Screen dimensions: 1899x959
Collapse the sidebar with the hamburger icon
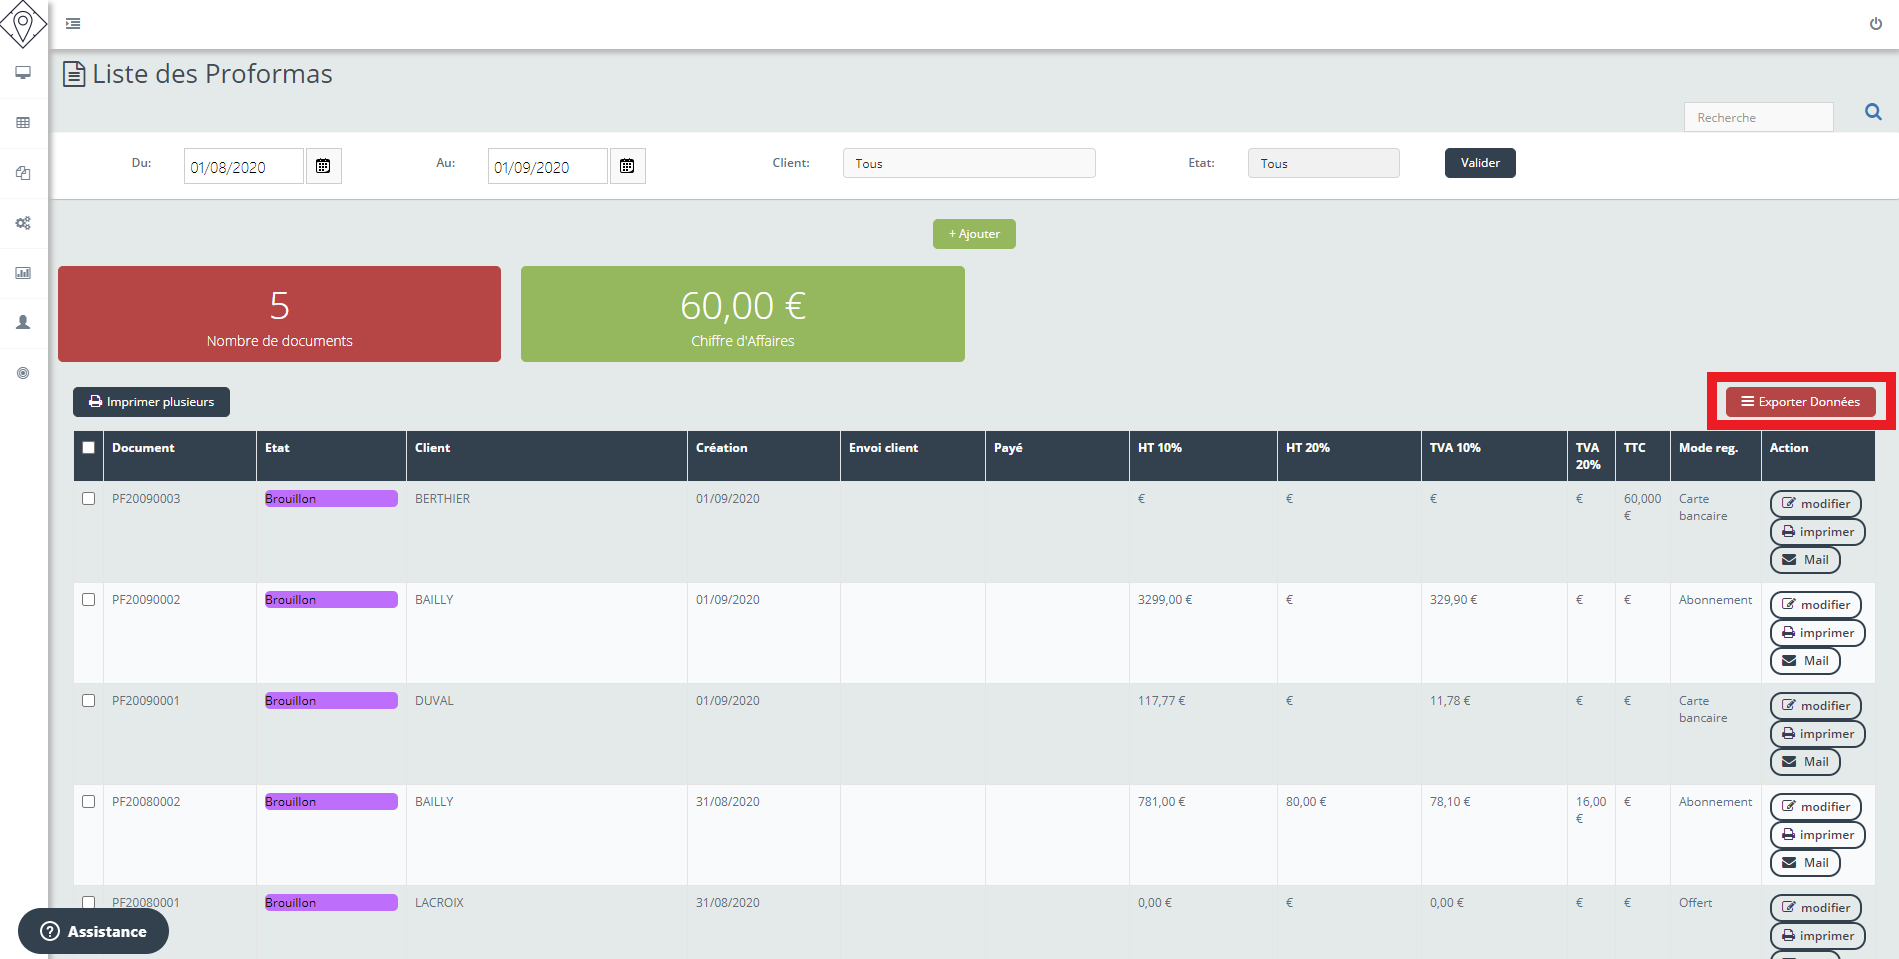(71, 23)
